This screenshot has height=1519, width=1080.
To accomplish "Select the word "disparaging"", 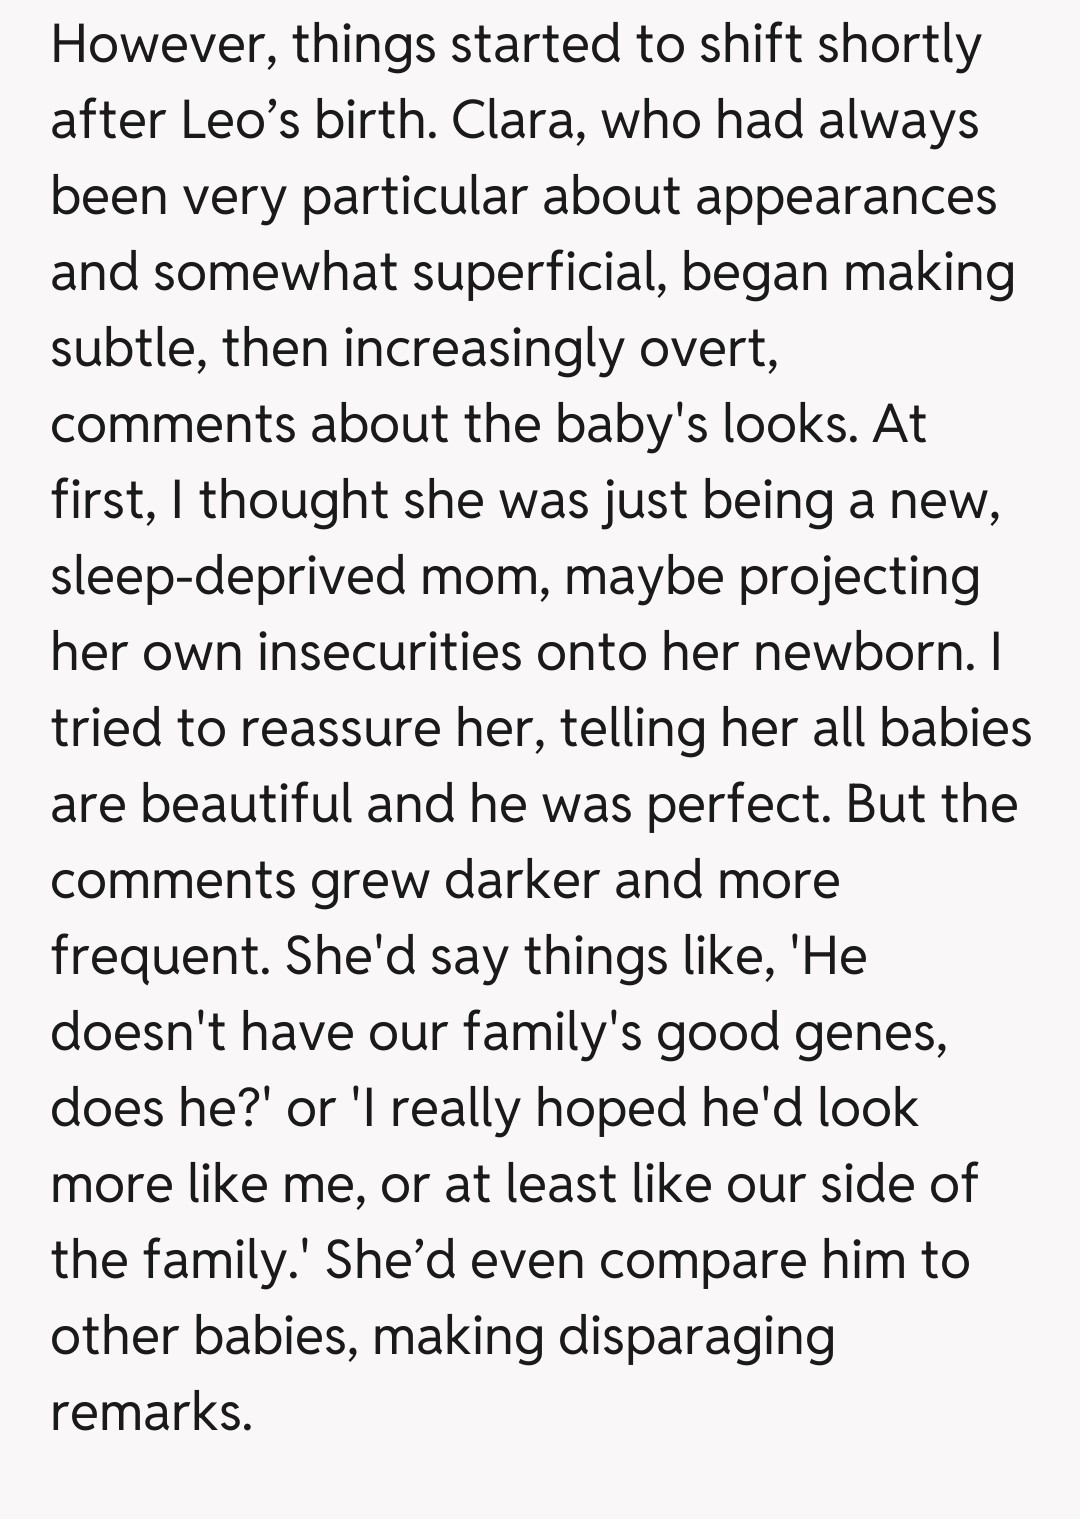I will click(696, 1337).
